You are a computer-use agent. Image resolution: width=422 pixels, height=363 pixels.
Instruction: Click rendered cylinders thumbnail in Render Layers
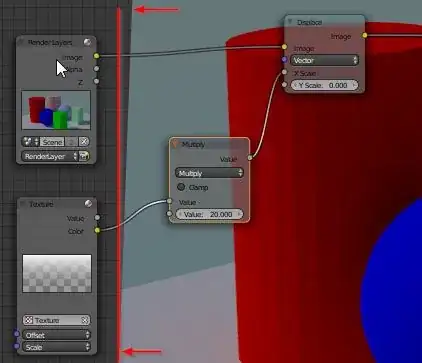[56, 110]
